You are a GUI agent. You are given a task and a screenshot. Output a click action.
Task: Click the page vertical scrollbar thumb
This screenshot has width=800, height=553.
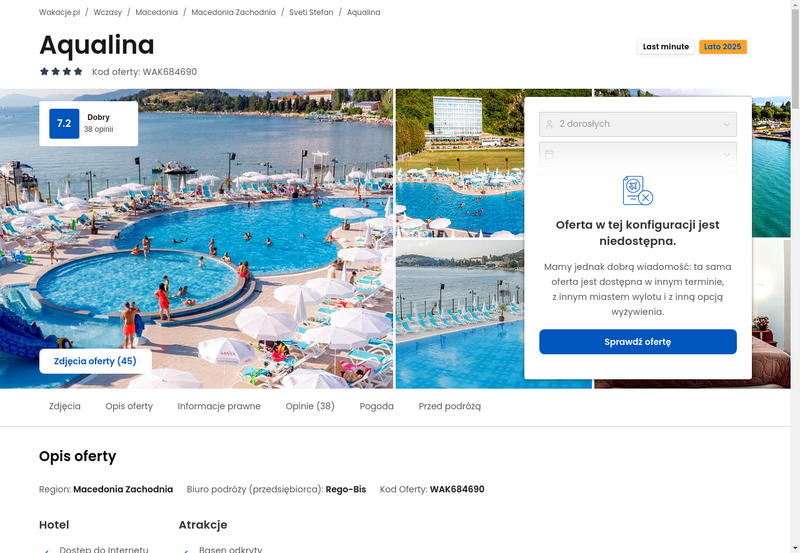click(x=795, y=56)
